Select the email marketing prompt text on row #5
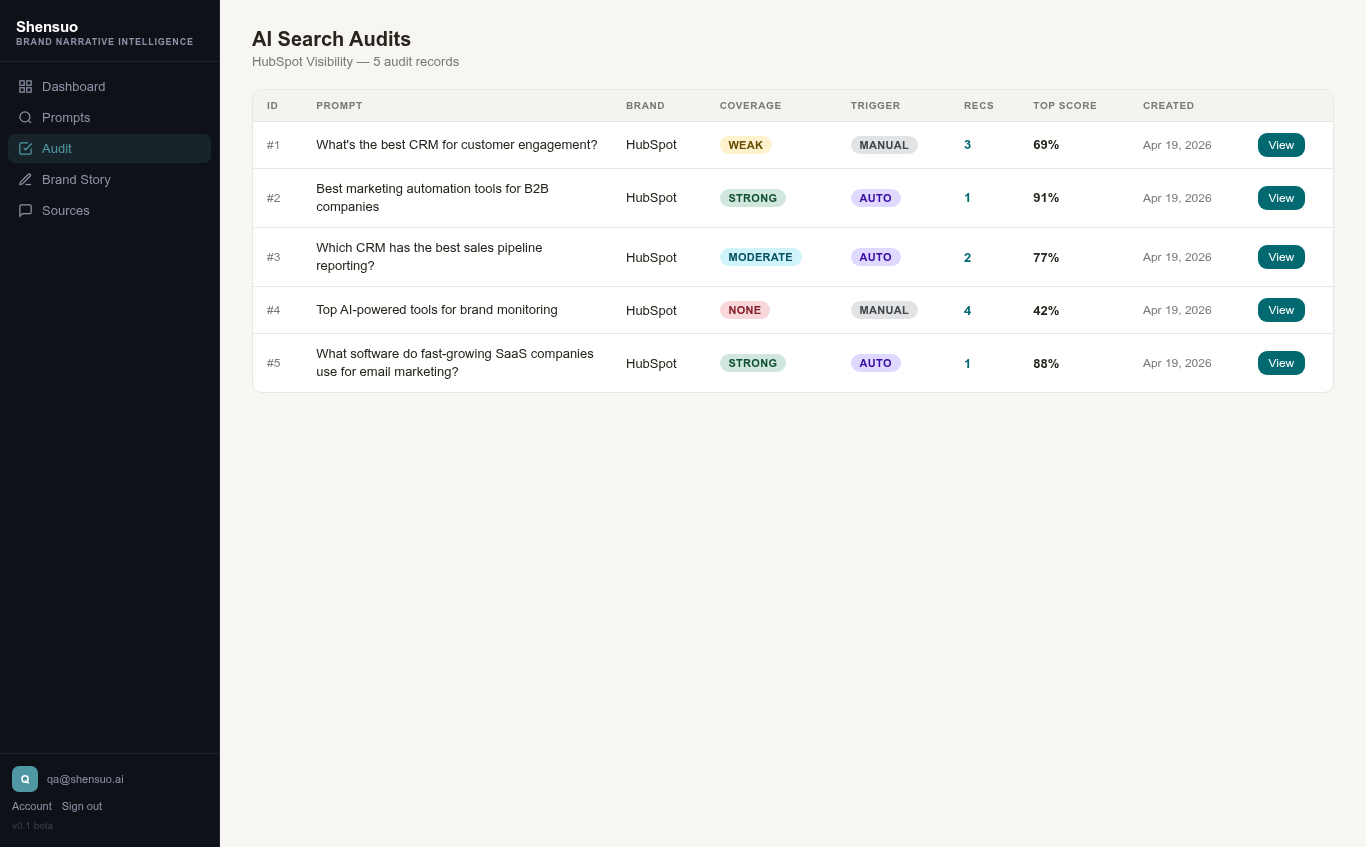1366x847 pixels. tap(454, 362)
